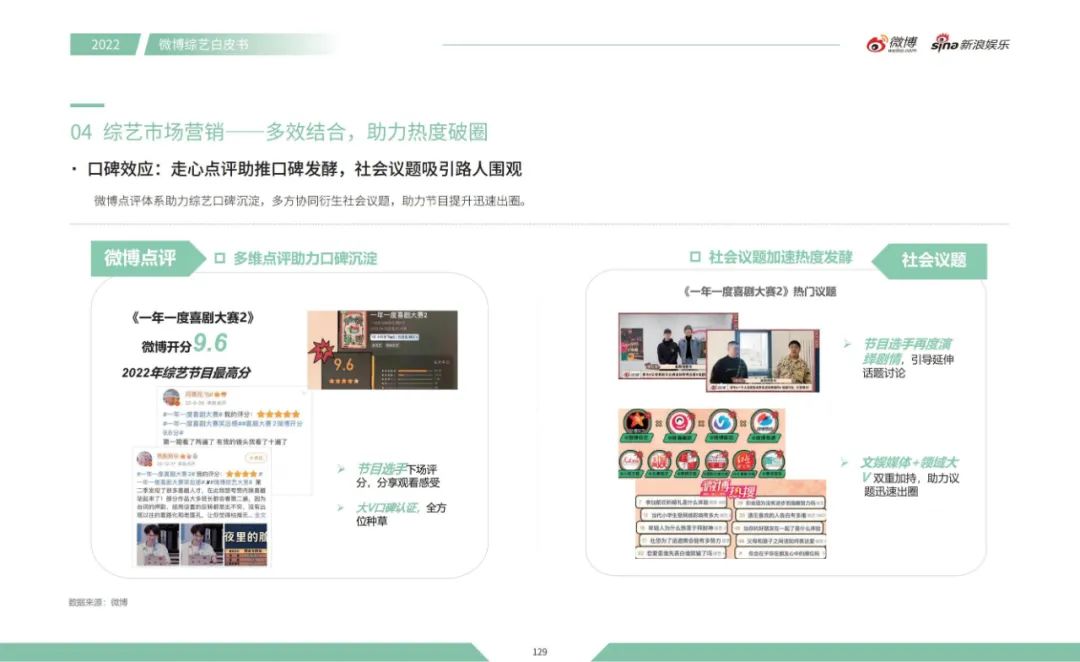Image resolution: width=1080 pixels, height=662 pixels.
Task: Click the red spiral app icon
Action: 680,421
